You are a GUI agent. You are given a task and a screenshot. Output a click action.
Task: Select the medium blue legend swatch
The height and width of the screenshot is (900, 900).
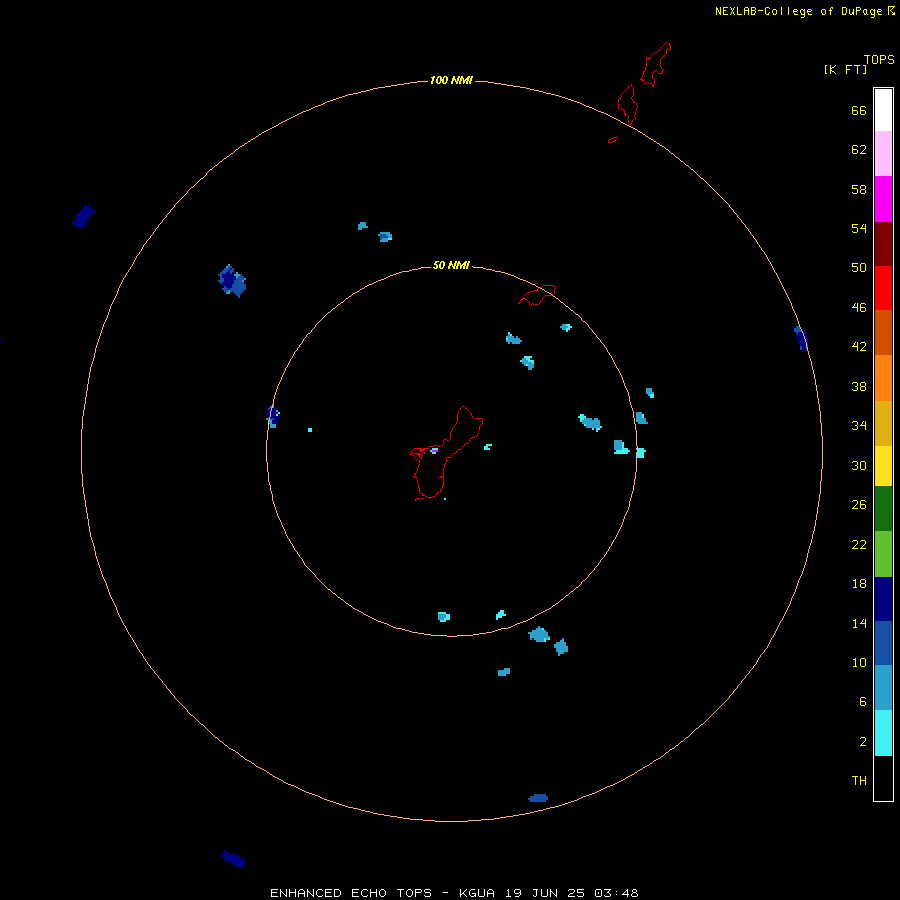tap(883, 643)
